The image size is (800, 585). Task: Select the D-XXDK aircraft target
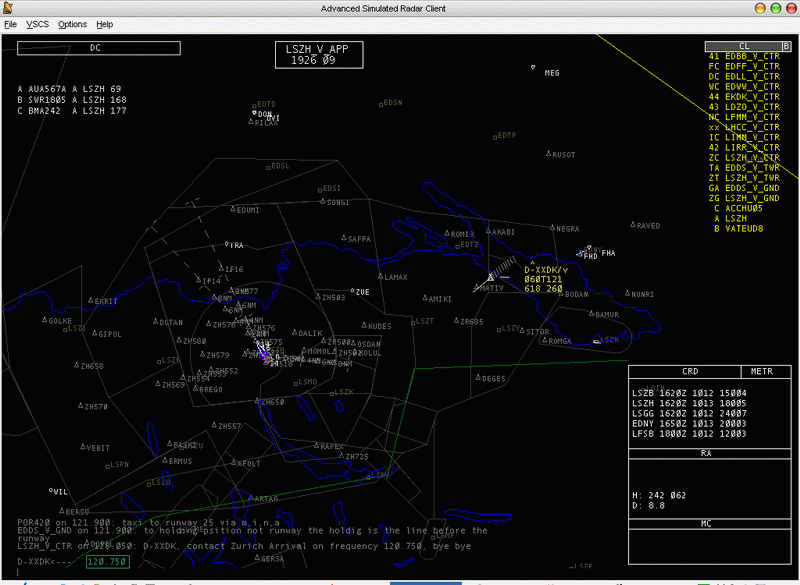[490, 276]
